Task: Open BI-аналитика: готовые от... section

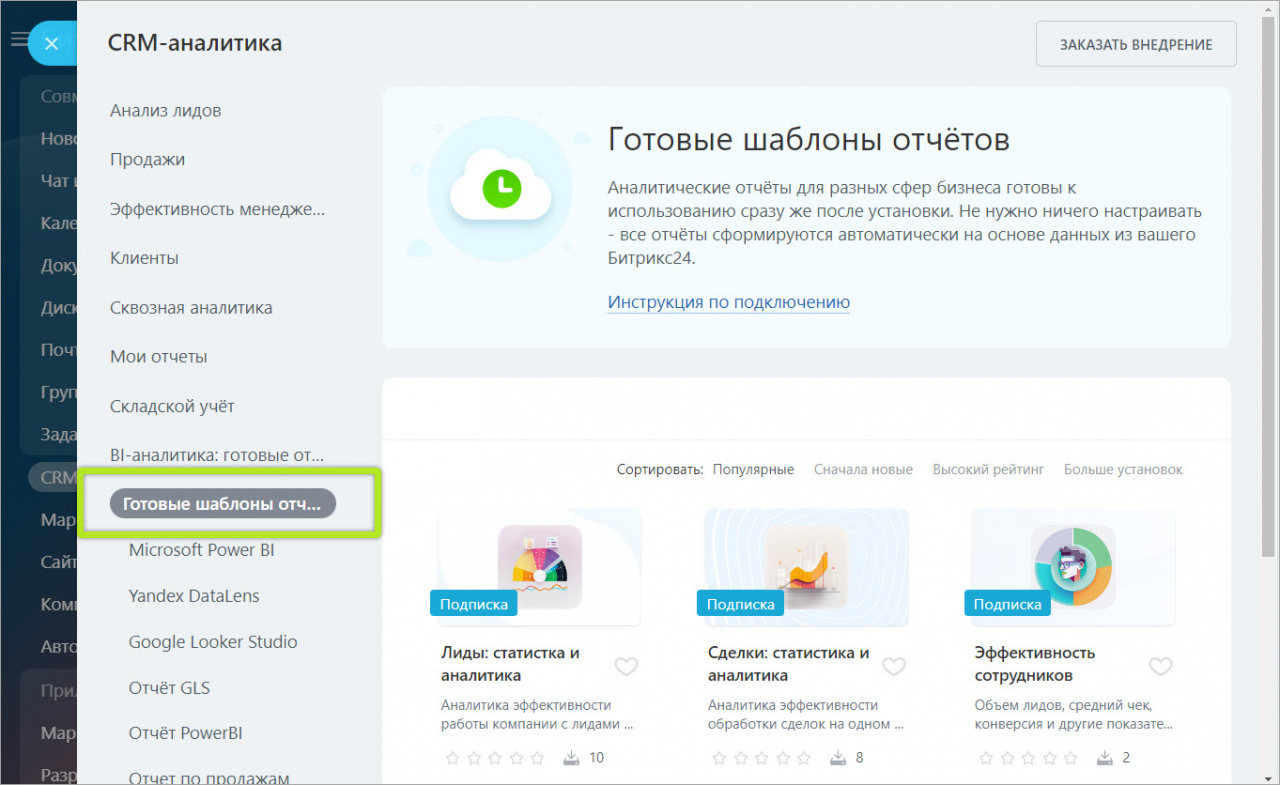Action: [217, 455]
